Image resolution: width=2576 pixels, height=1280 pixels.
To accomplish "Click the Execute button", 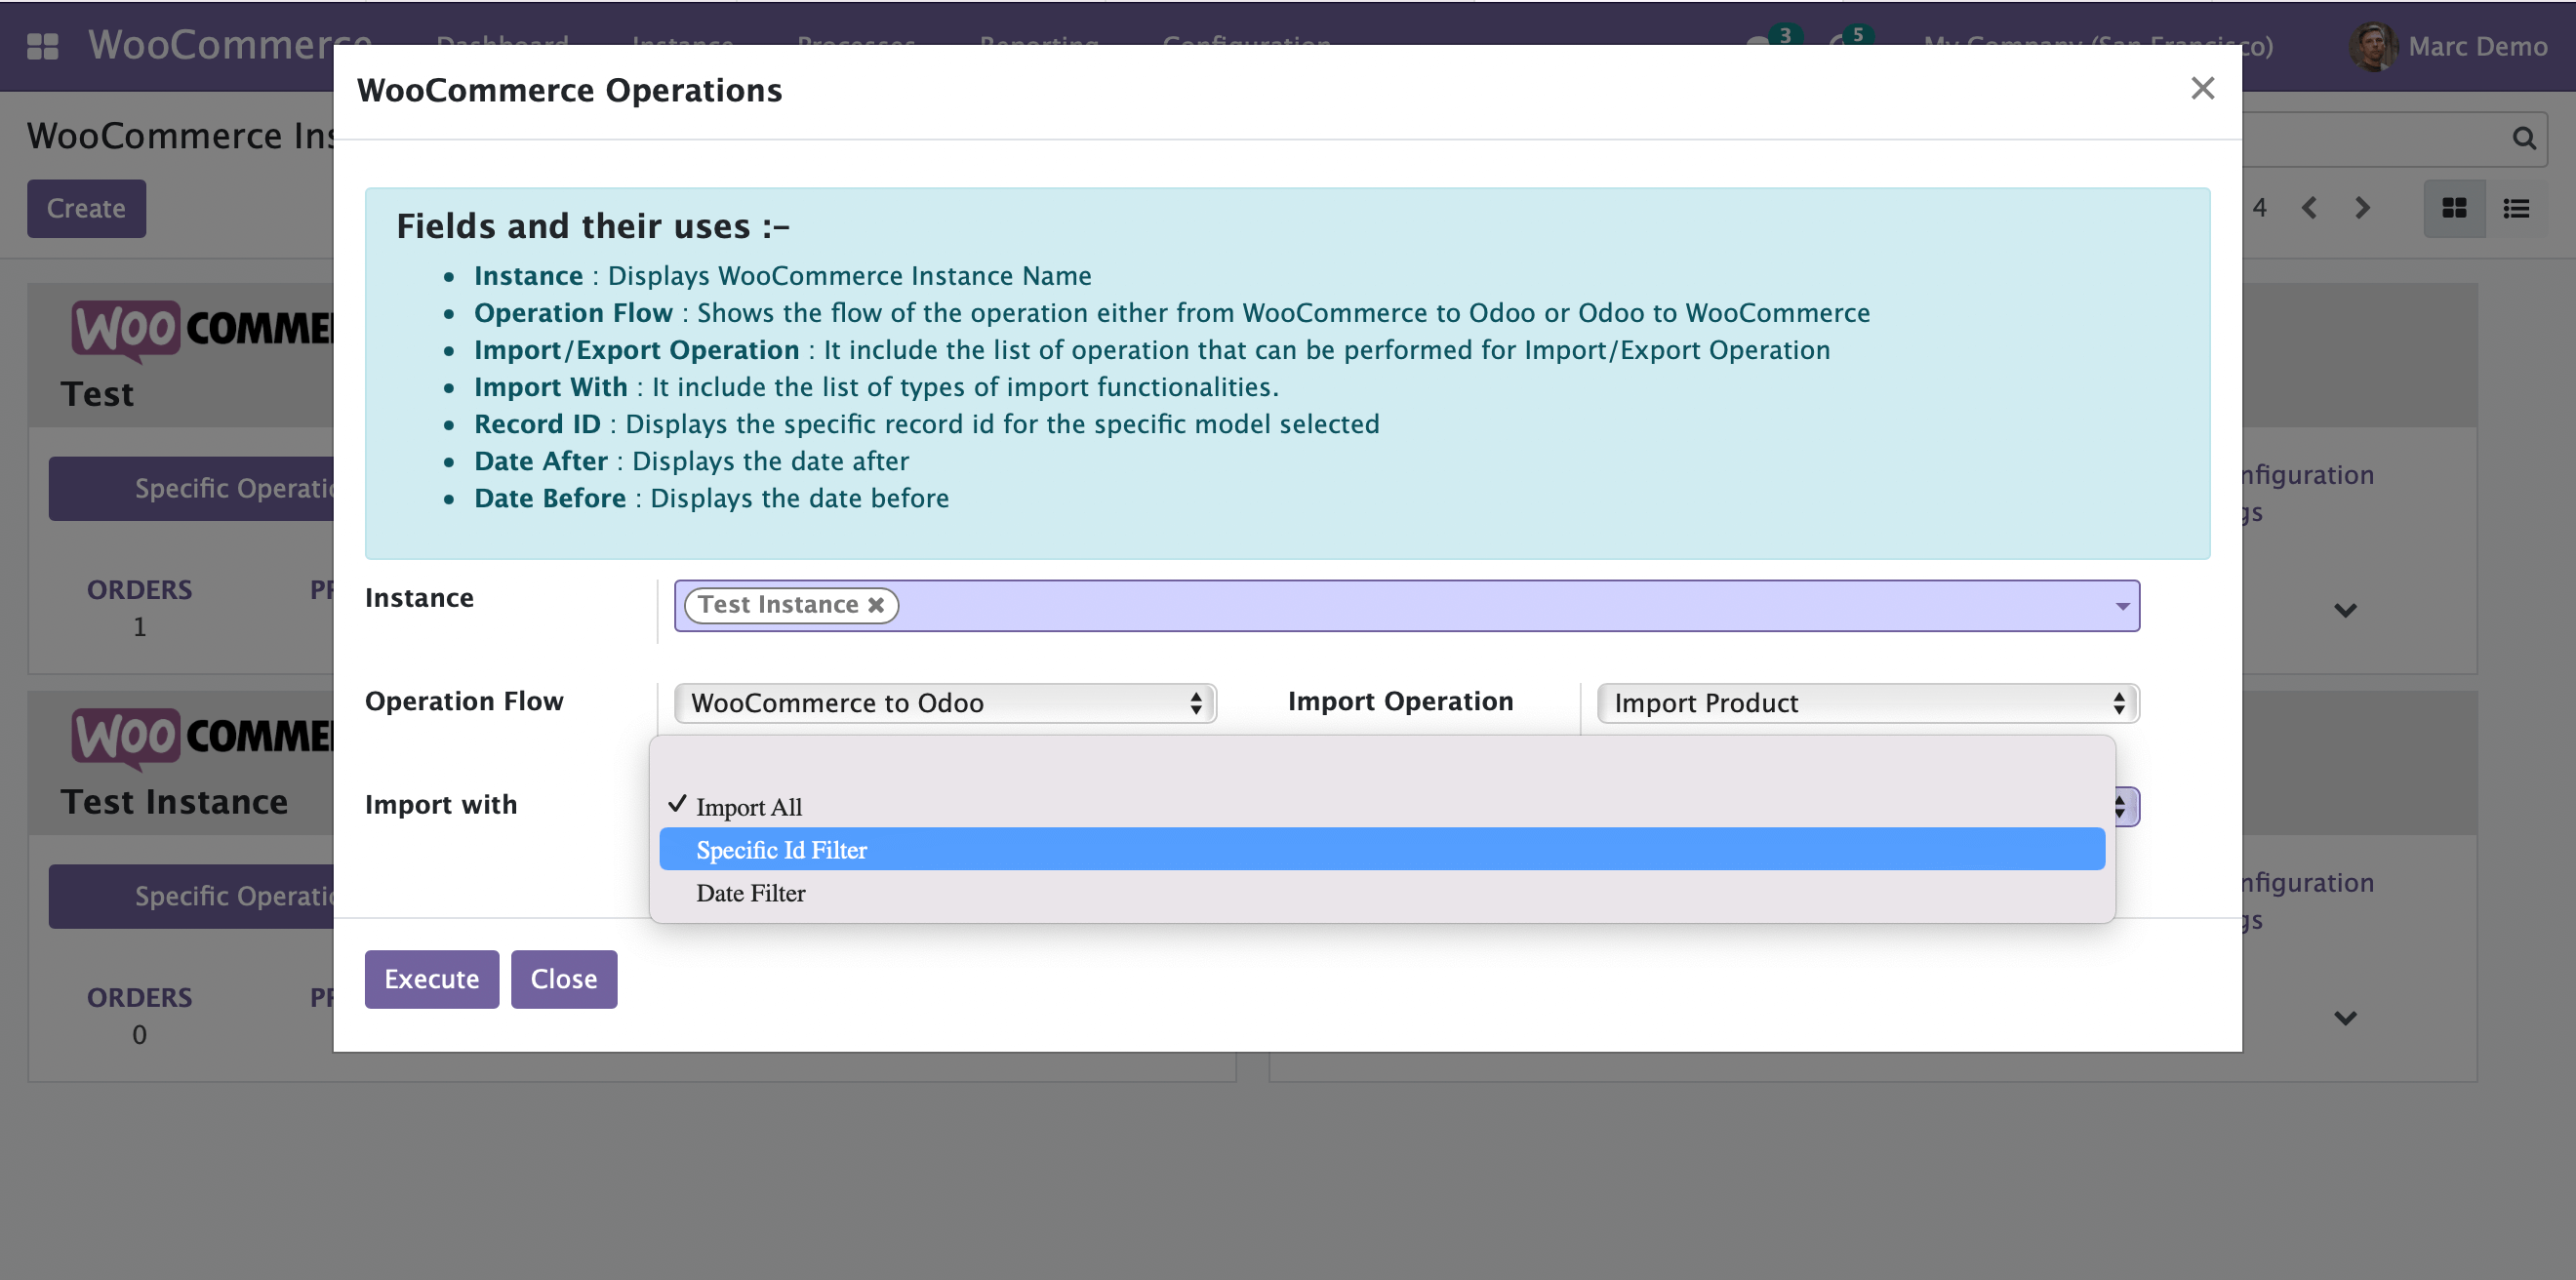I will click(x=431, y=978).
